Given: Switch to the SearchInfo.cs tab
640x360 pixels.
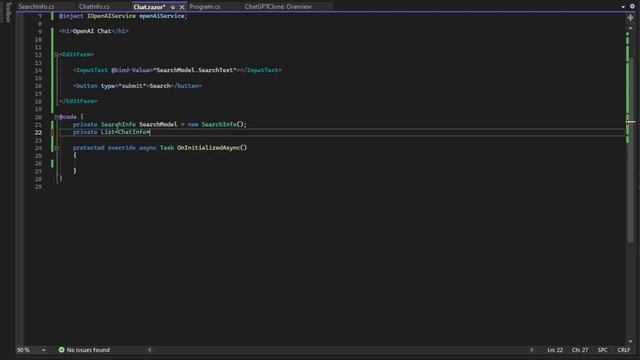Looking at the screenshot, I should [x=36, y=7].
